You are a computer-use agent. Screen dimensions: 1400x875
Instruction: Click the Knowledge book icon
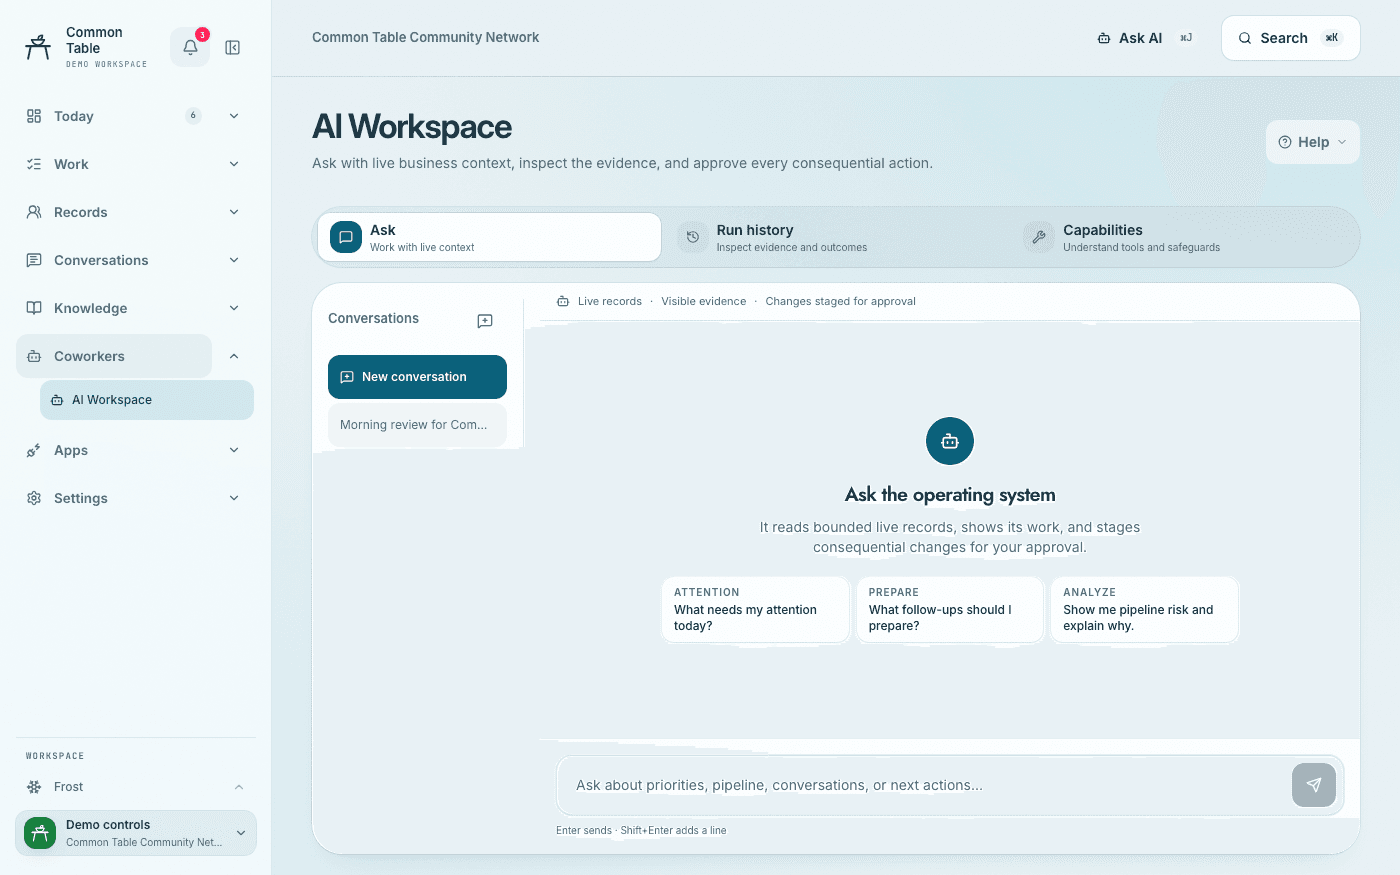34,308
